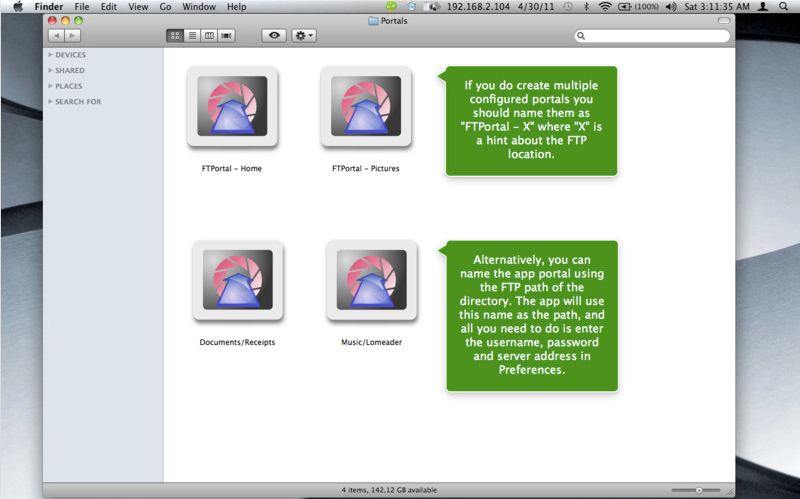This screenshot has width=800, height=499.
Task: Toggle the toolbar pill button in title bar
Action: point(723,20)
